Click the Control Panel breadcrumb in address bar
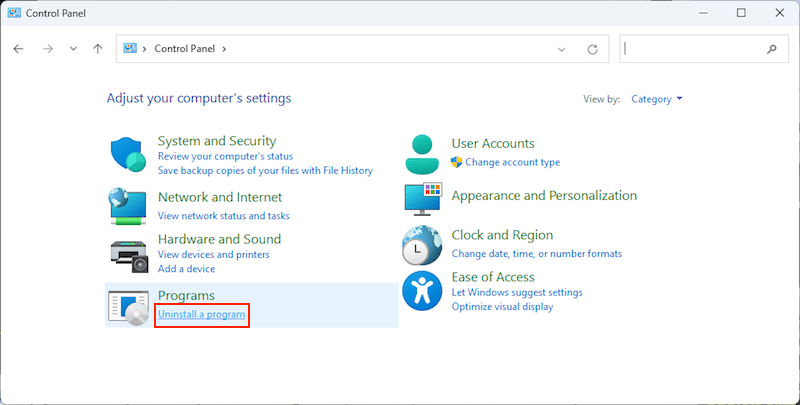 point(185,49)
